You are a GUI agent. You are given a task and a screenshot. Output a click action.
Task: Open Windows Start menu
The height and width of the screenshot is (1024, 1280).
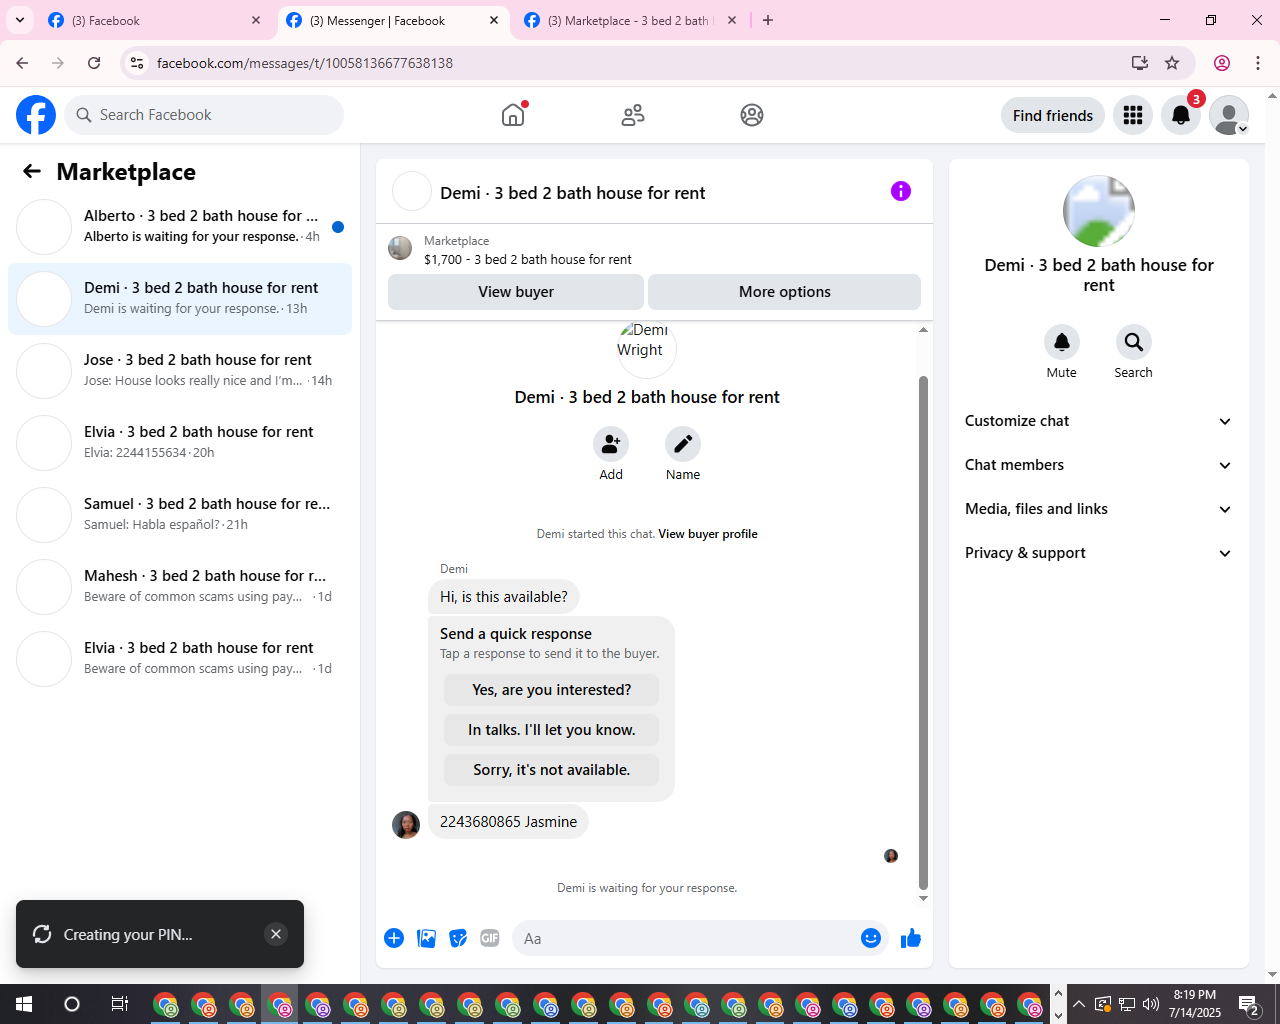(24, 1004)
